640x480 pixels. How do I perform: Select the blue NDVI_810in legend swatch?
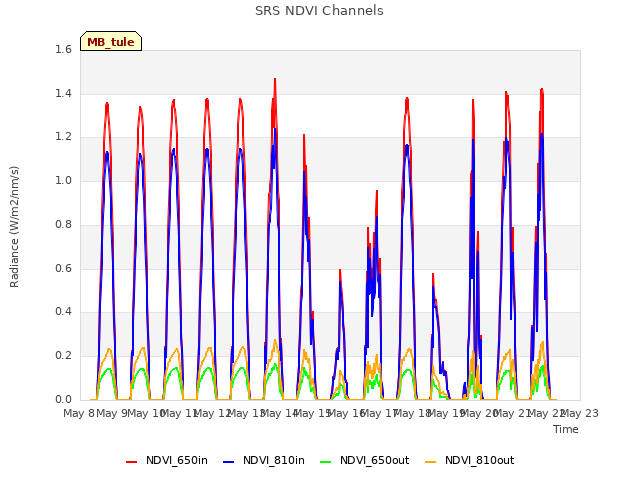pyautogui.click(x=229, y=461)
